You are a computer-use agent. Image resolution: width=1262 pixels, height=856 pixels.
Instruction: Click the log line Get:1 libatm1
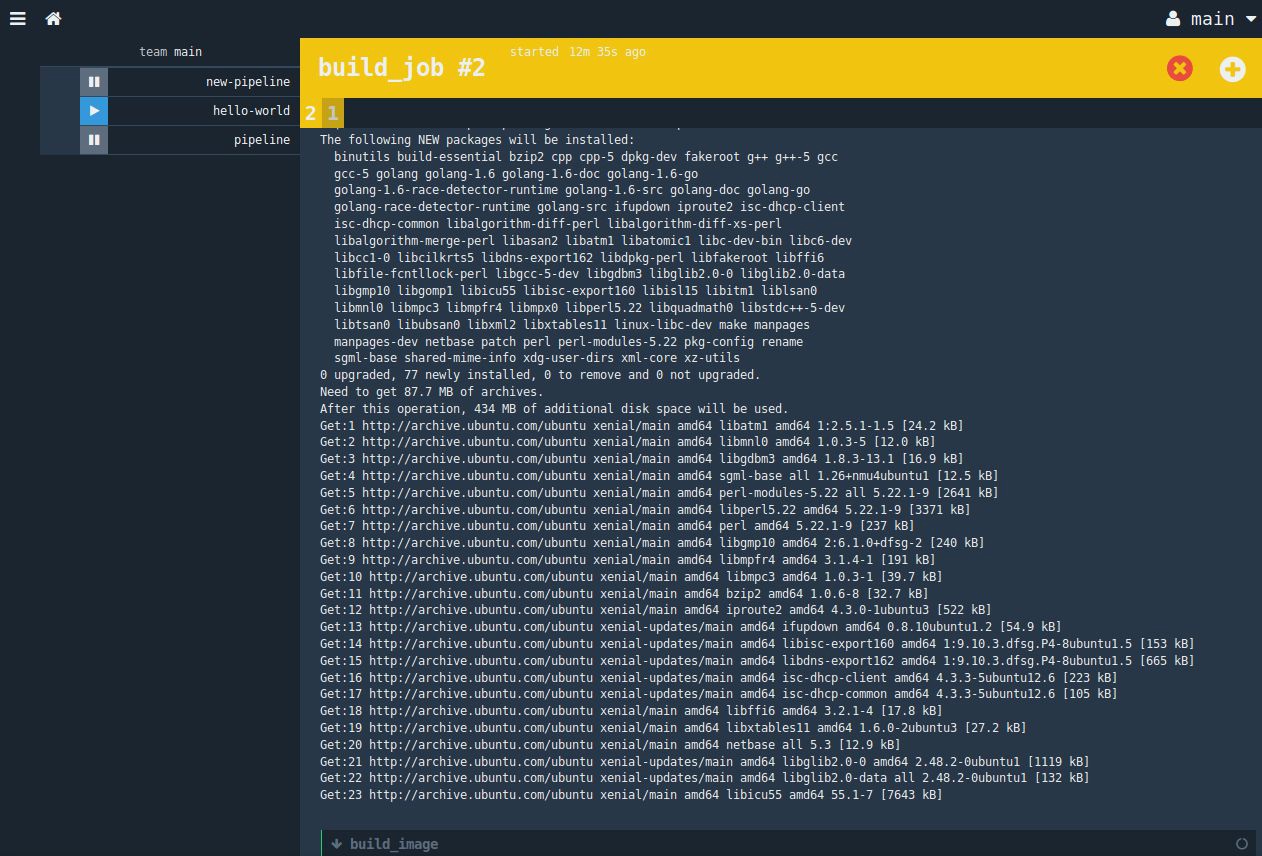click(x=642, y=425)
